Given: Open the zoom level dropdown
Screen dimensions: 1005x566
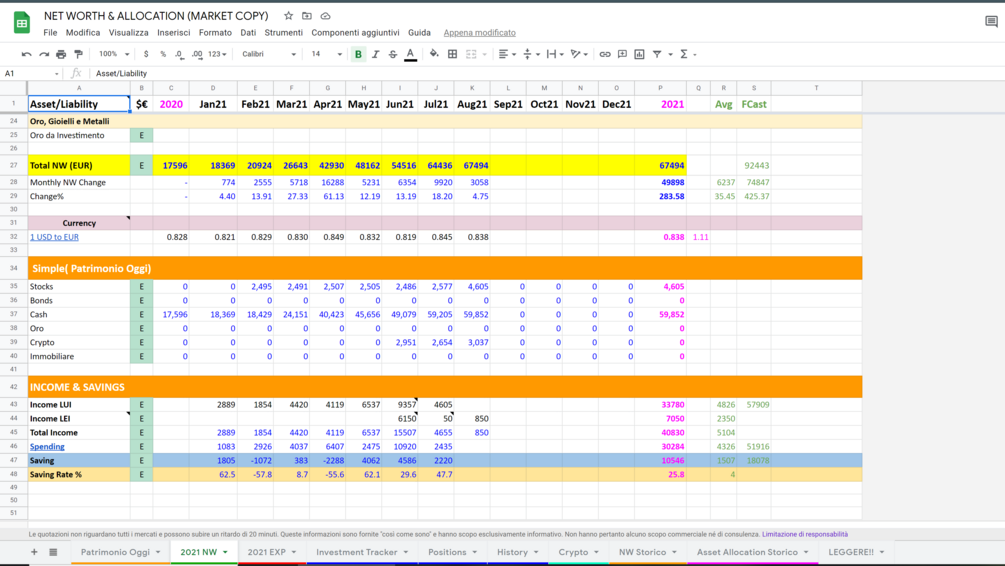Looking at the screenshot, I should click(x=114, y=54).
